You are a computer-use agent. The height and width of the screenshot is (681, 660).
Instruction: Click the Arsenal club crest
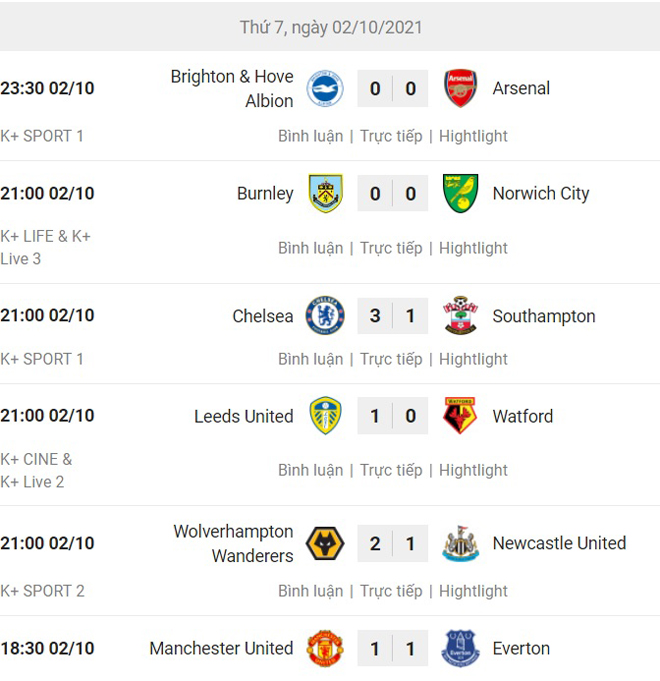click(x=461, y=89)
